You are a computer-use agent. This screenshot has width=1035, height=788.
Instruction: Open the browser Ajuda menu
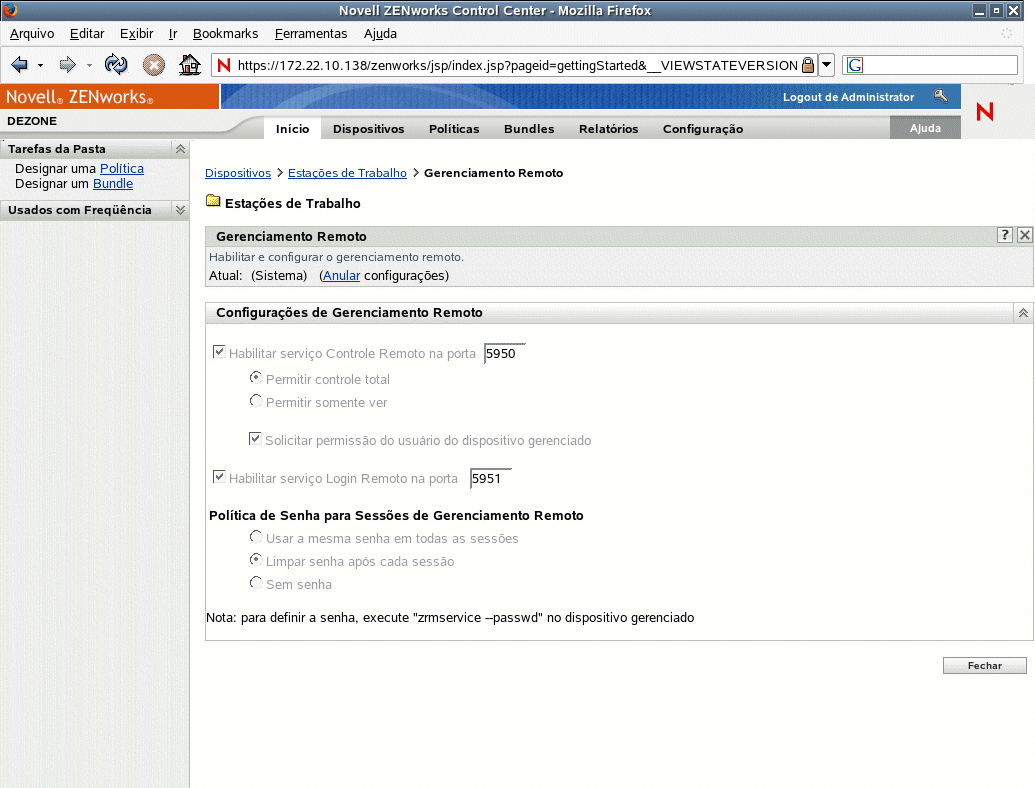380,34
